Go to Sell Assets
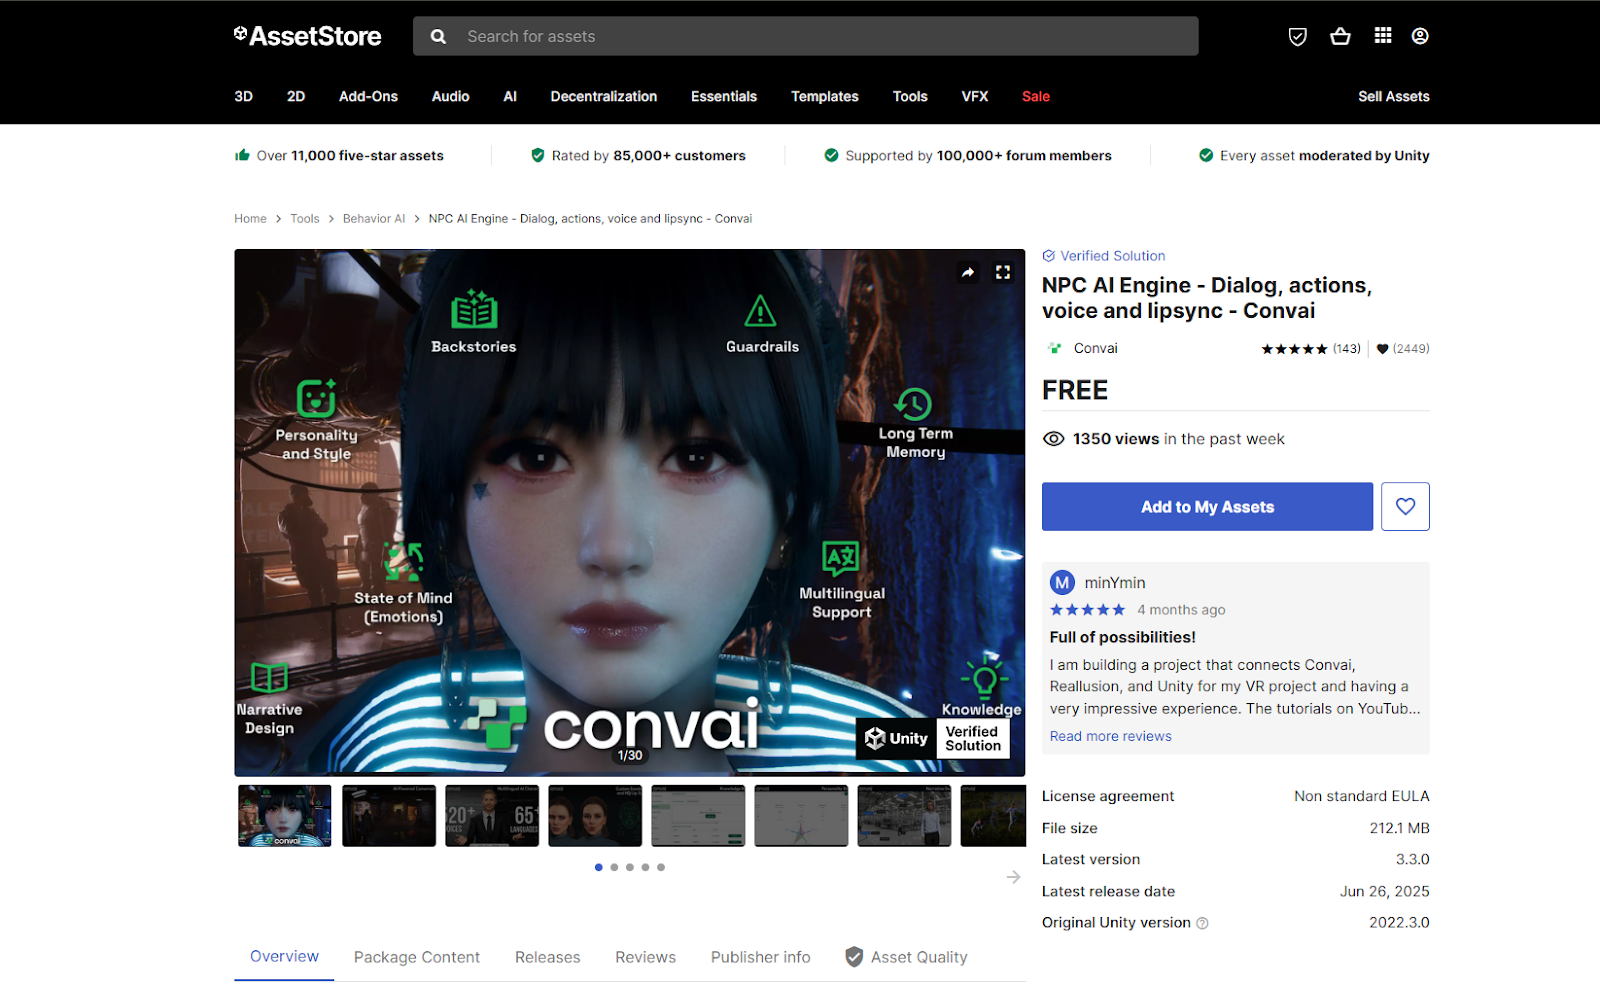Viewport: 1600px width, 983px height. 1394,96
